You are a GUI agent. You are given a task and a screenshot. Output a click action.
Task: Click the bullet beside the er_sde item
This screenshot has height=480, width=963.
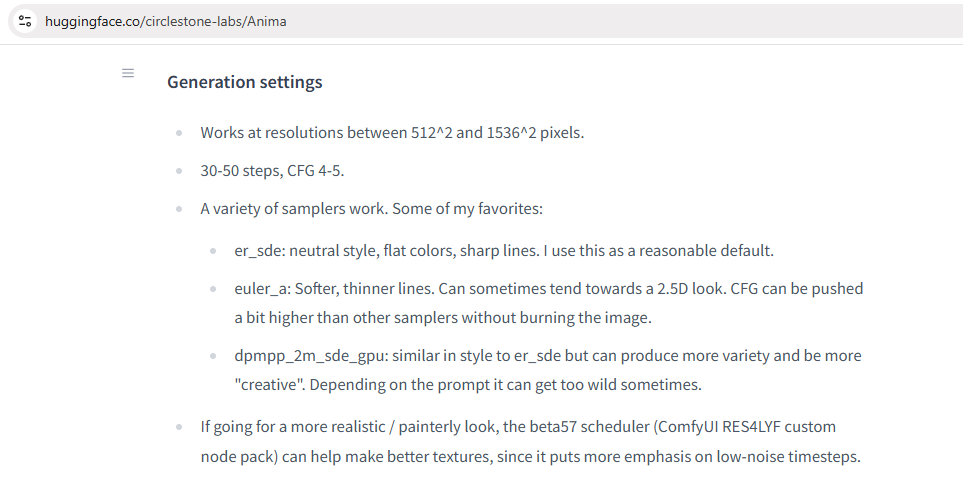coord(213,250)
